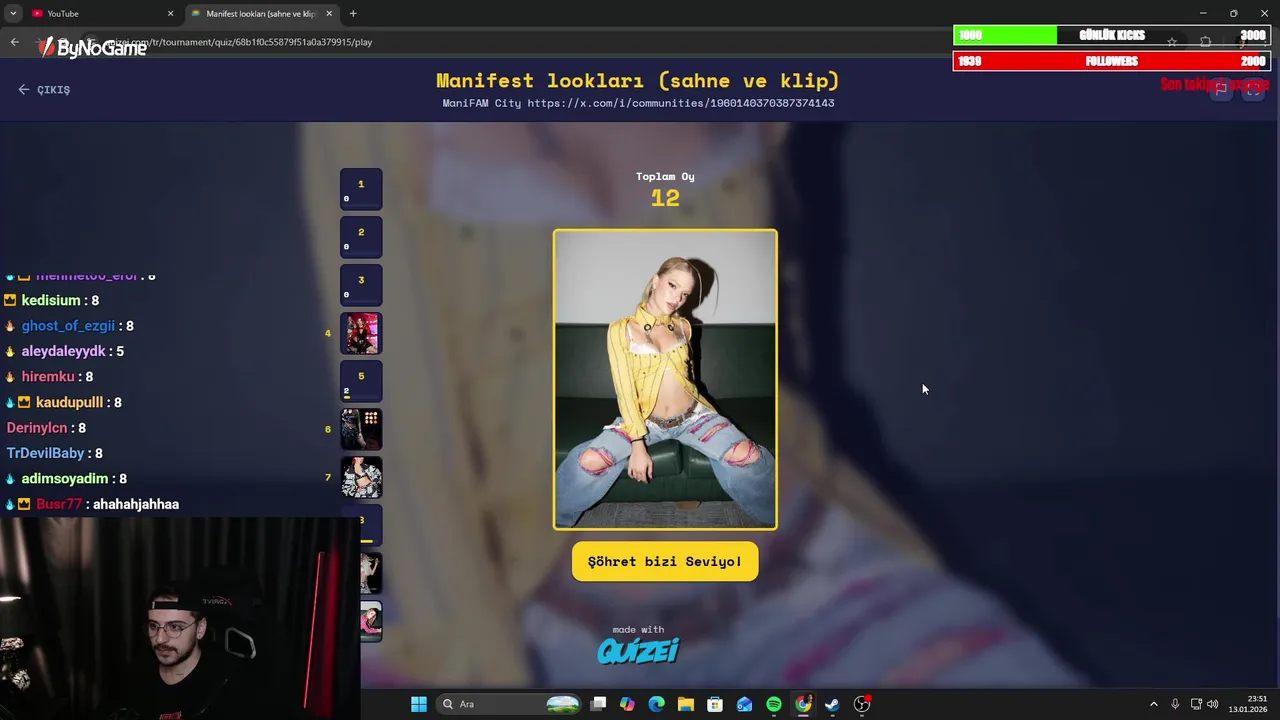The image size is (1280, 720).
Task: Select rank slot 1 in the list
Action: pyautogui.click(x=361, y=189)
